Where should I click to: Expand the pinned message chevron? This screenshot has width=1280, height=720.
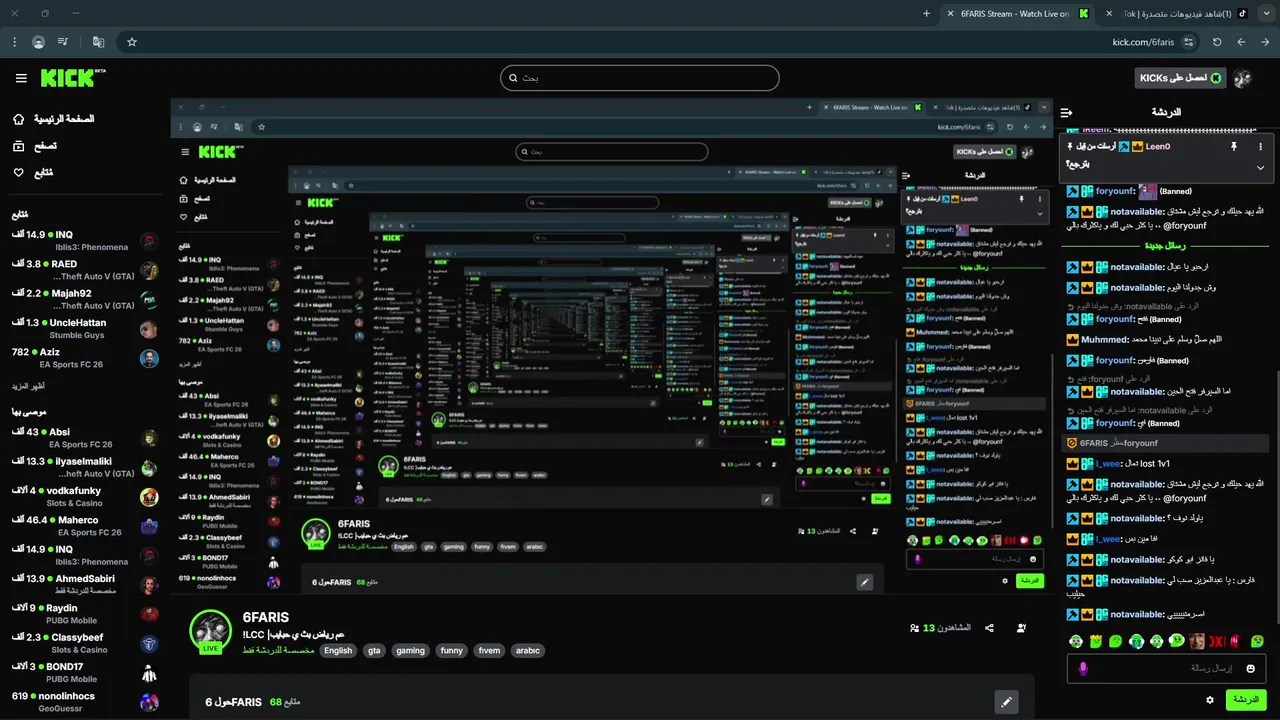(x=1260, y=167)
